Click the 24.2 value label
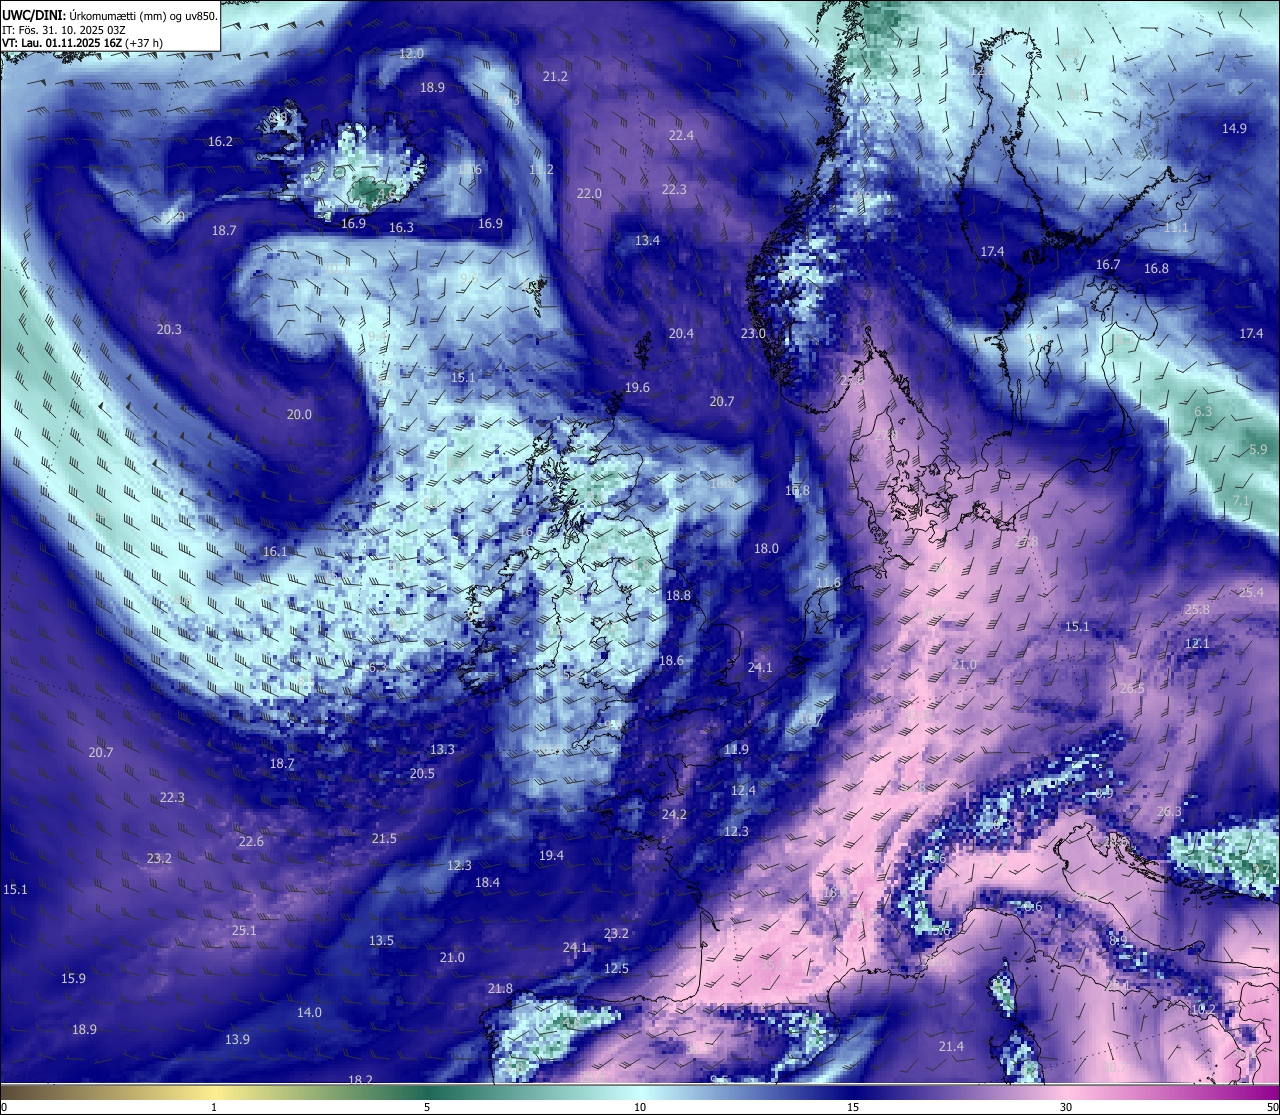The image size is (1280, 1115). pos(674,814)
